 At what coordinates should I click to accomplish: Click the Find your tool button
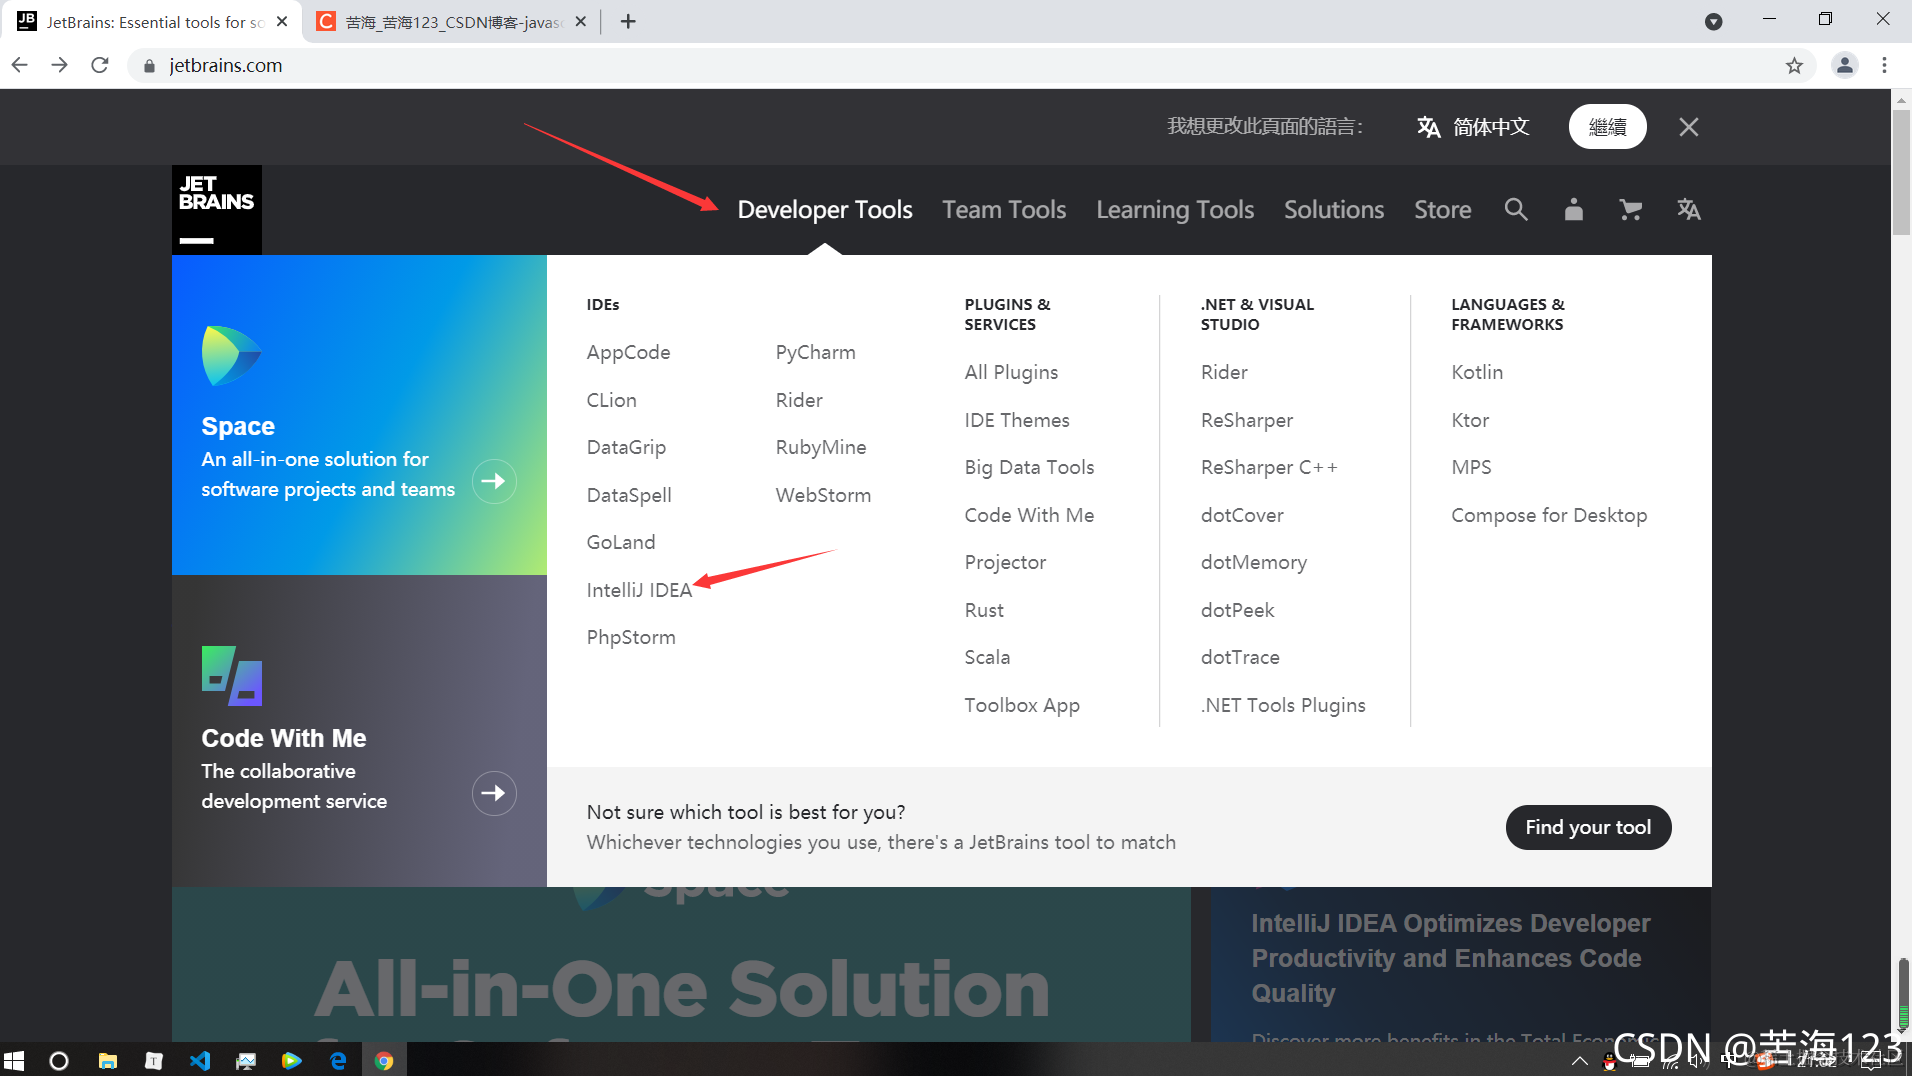(1588, 828)
